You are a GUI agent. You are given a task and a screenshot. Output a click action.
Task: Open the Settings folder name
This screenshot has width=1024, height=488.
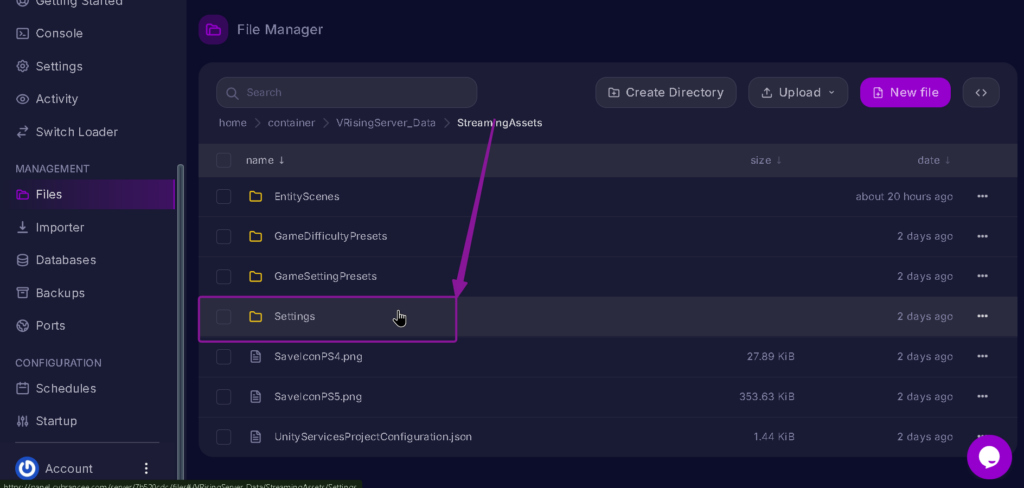[295, 316]
